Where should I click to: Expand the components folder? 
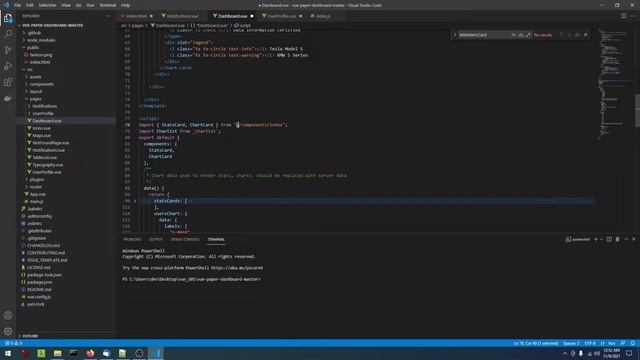click(42, 84)
